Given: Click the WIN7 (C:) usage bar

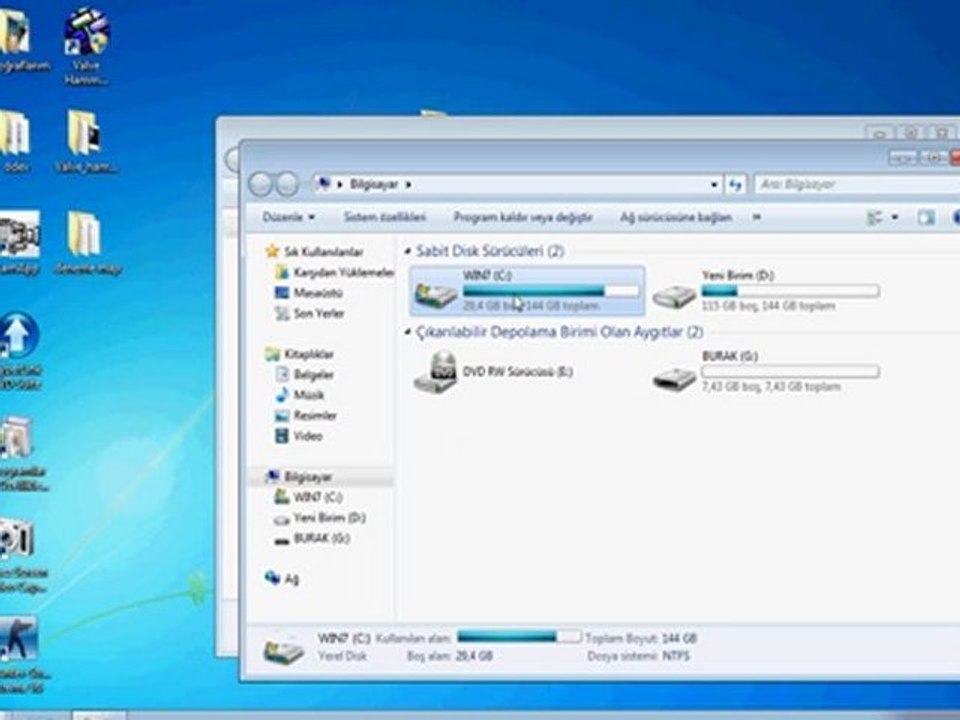Looking at the screenshot, I should pyautogui.click(x=551, y=291).
